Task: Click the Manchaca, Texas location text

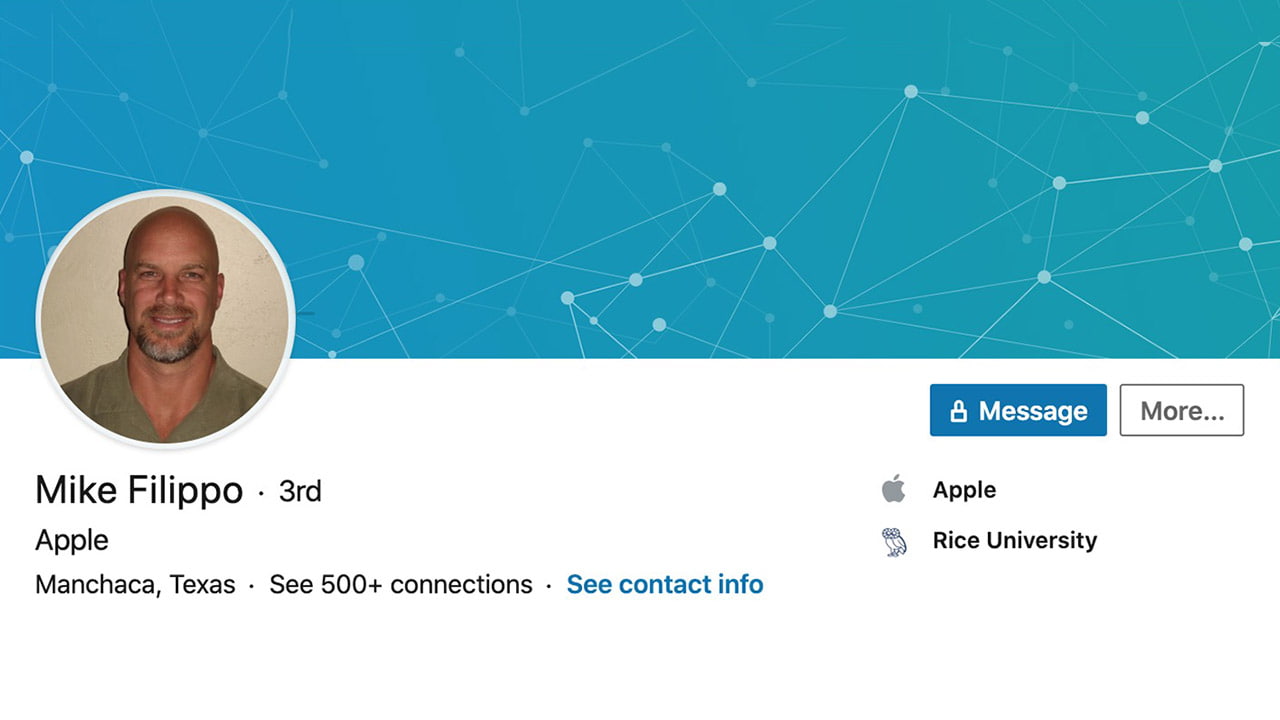Action: tap(135, 584)
